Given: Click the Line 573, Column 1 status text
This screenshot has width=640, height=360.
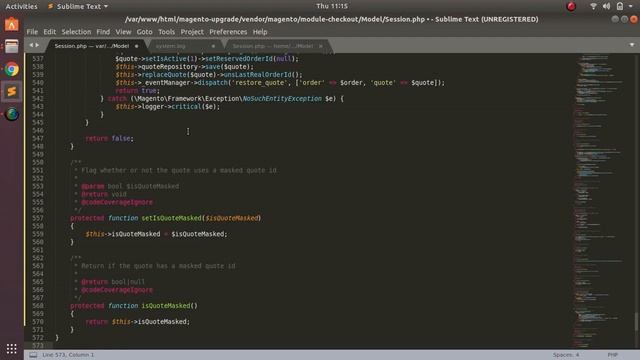Looking at the screenshot, I should click(x=68, y=355).
